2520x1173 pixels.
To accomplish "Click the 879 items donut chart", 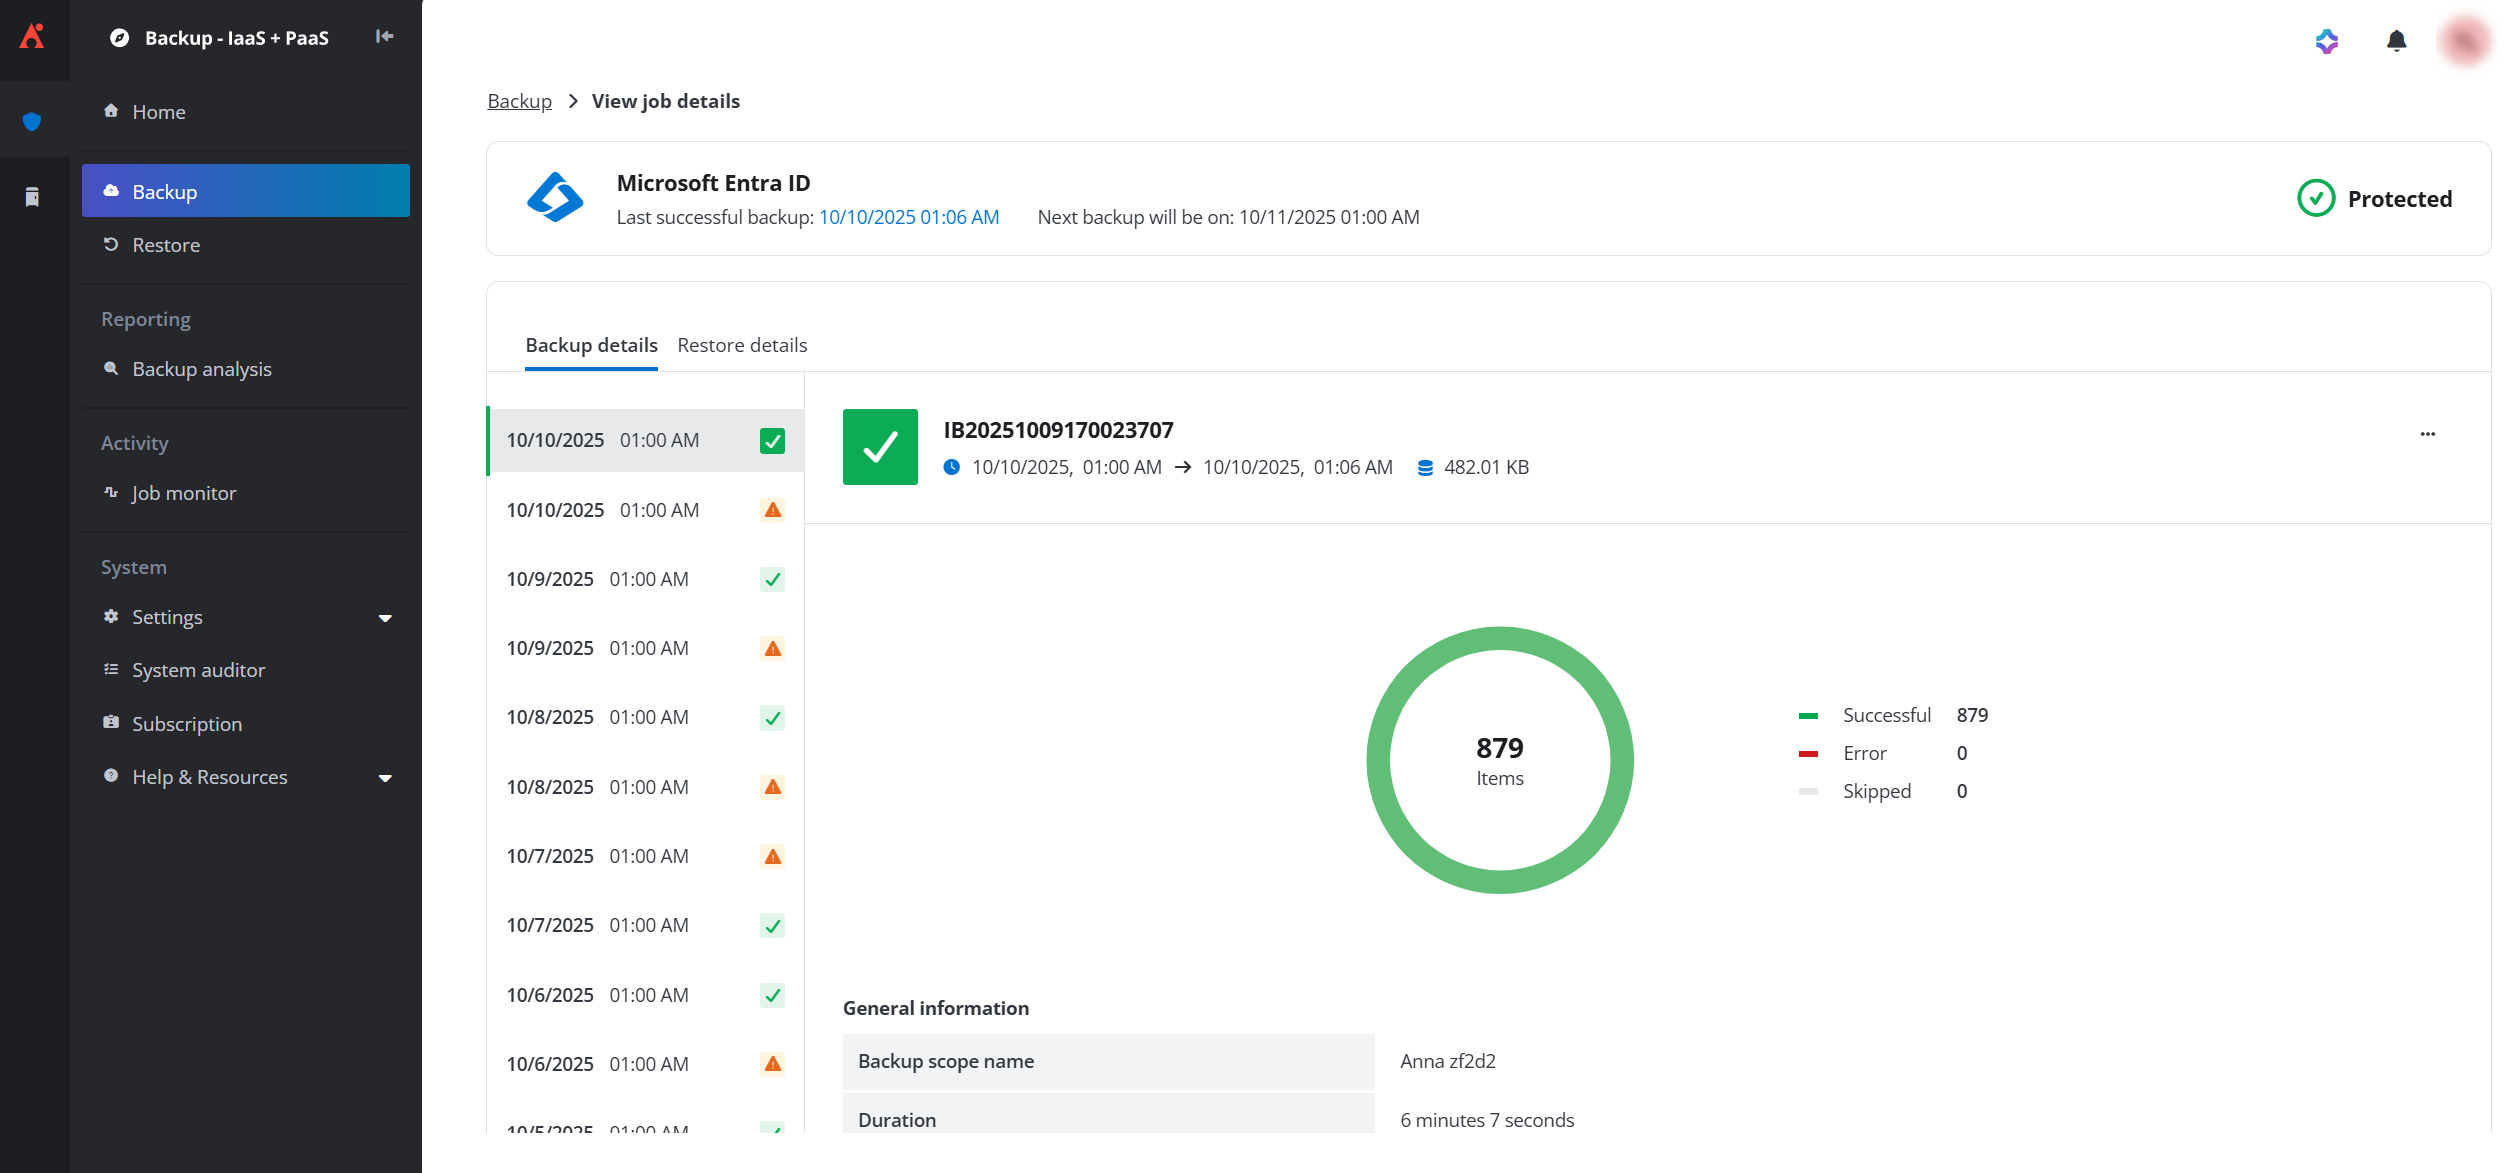I will pos(1500,760).
